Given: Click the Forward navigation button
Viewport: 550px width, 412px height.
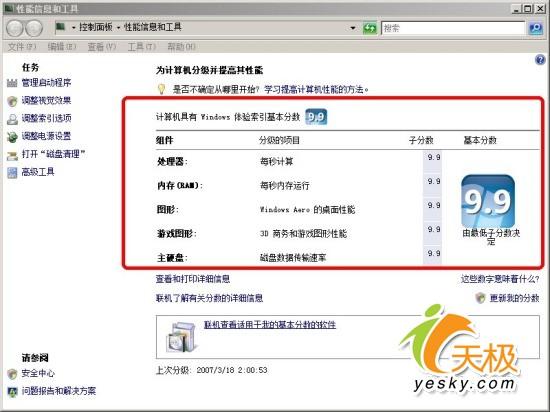Looking at the screenshot, I should (34, 28).
